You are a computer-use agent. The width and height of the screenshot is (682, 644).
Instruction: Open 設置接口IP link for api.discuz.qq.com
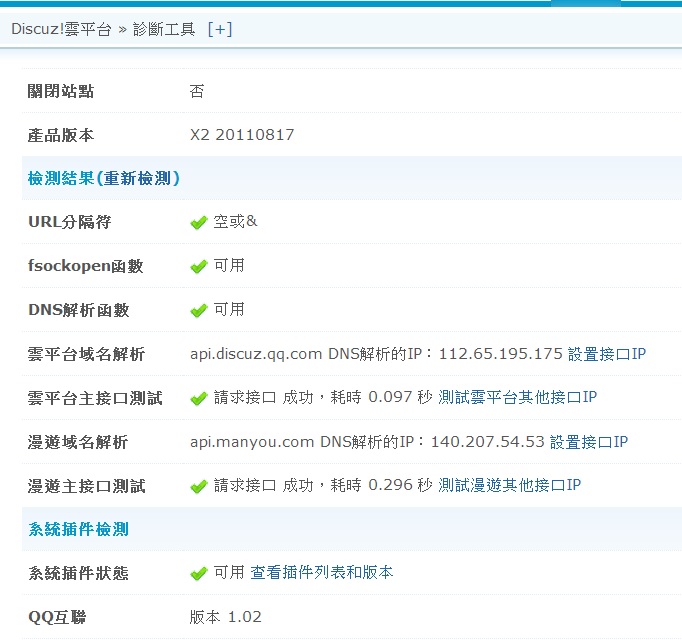pyautogui.click(x=607, y=354)
